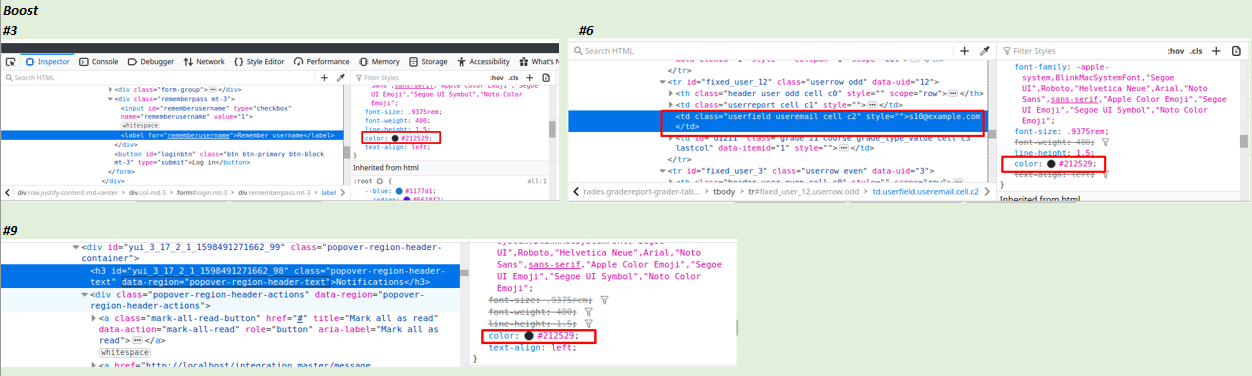Click the # href link on mark-all-read-button
The width and height of the screenshot is (1252, 376).
[300, 318]
